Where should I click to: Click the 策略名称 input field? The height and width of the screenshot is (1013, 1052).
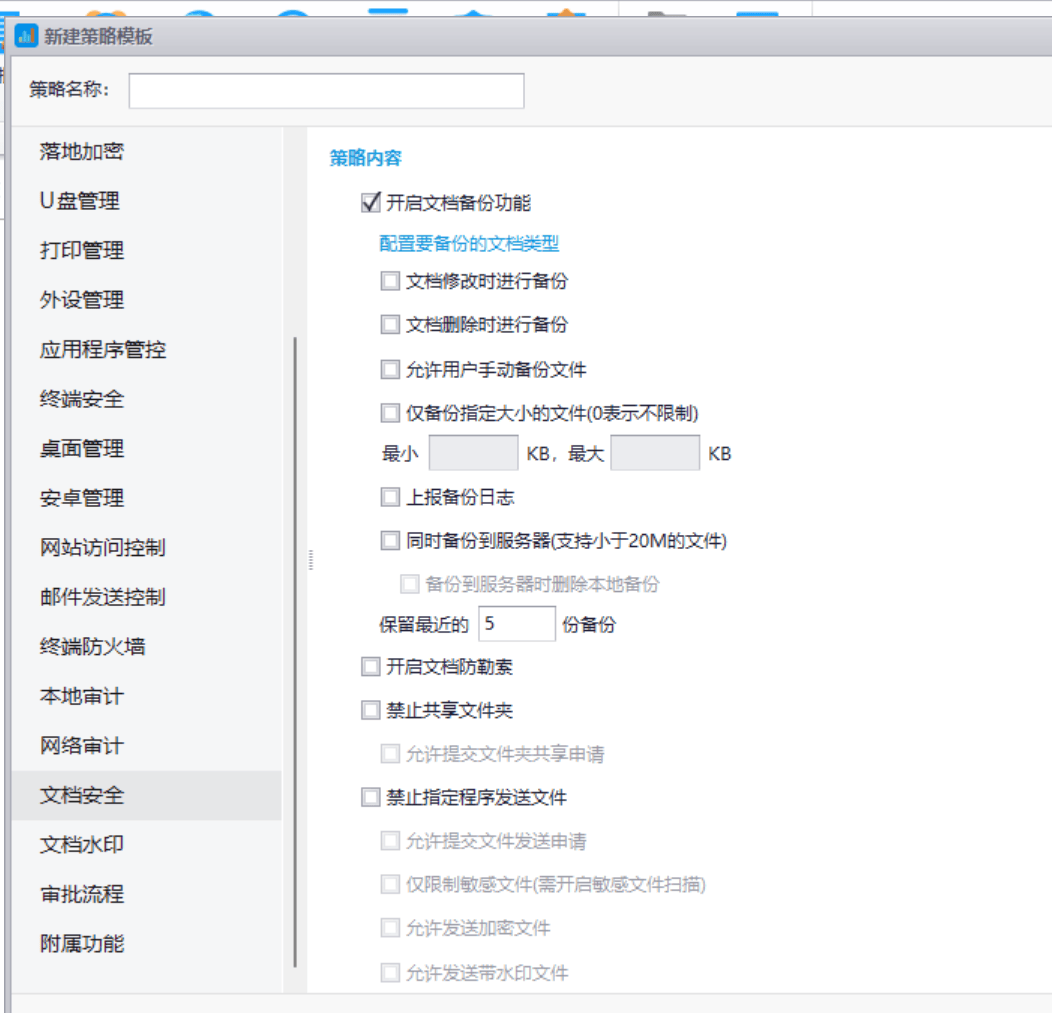pos(327,90)
